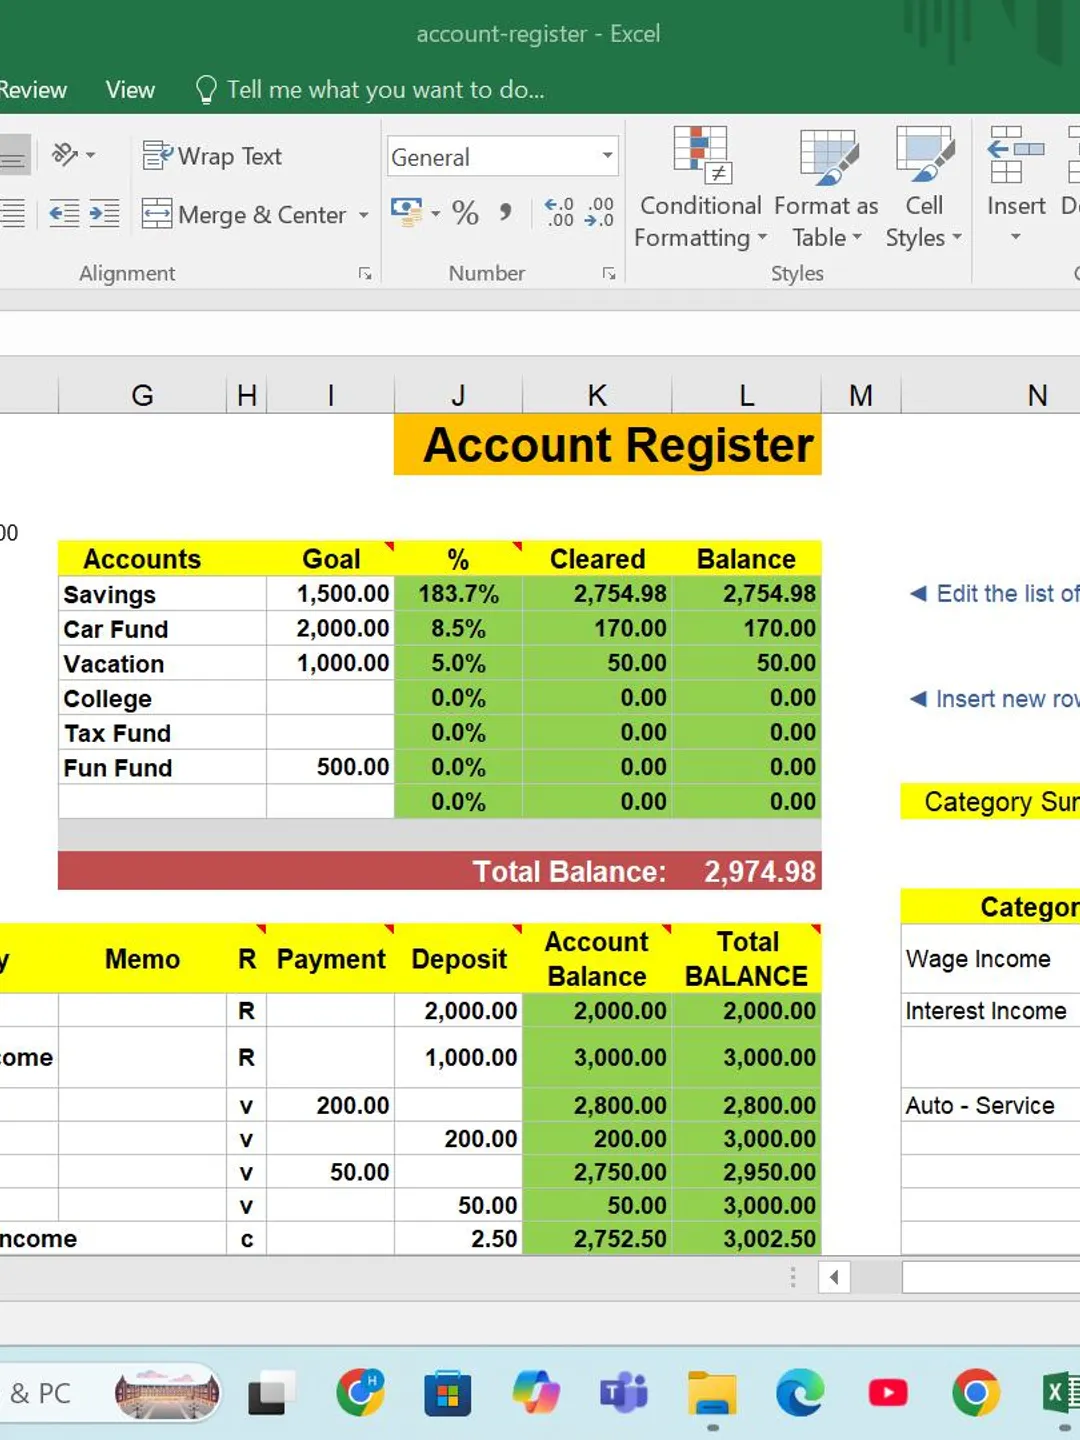Switch to the View ribbon tab
Screen dimensions: 1080x1440
pos(130,90)
